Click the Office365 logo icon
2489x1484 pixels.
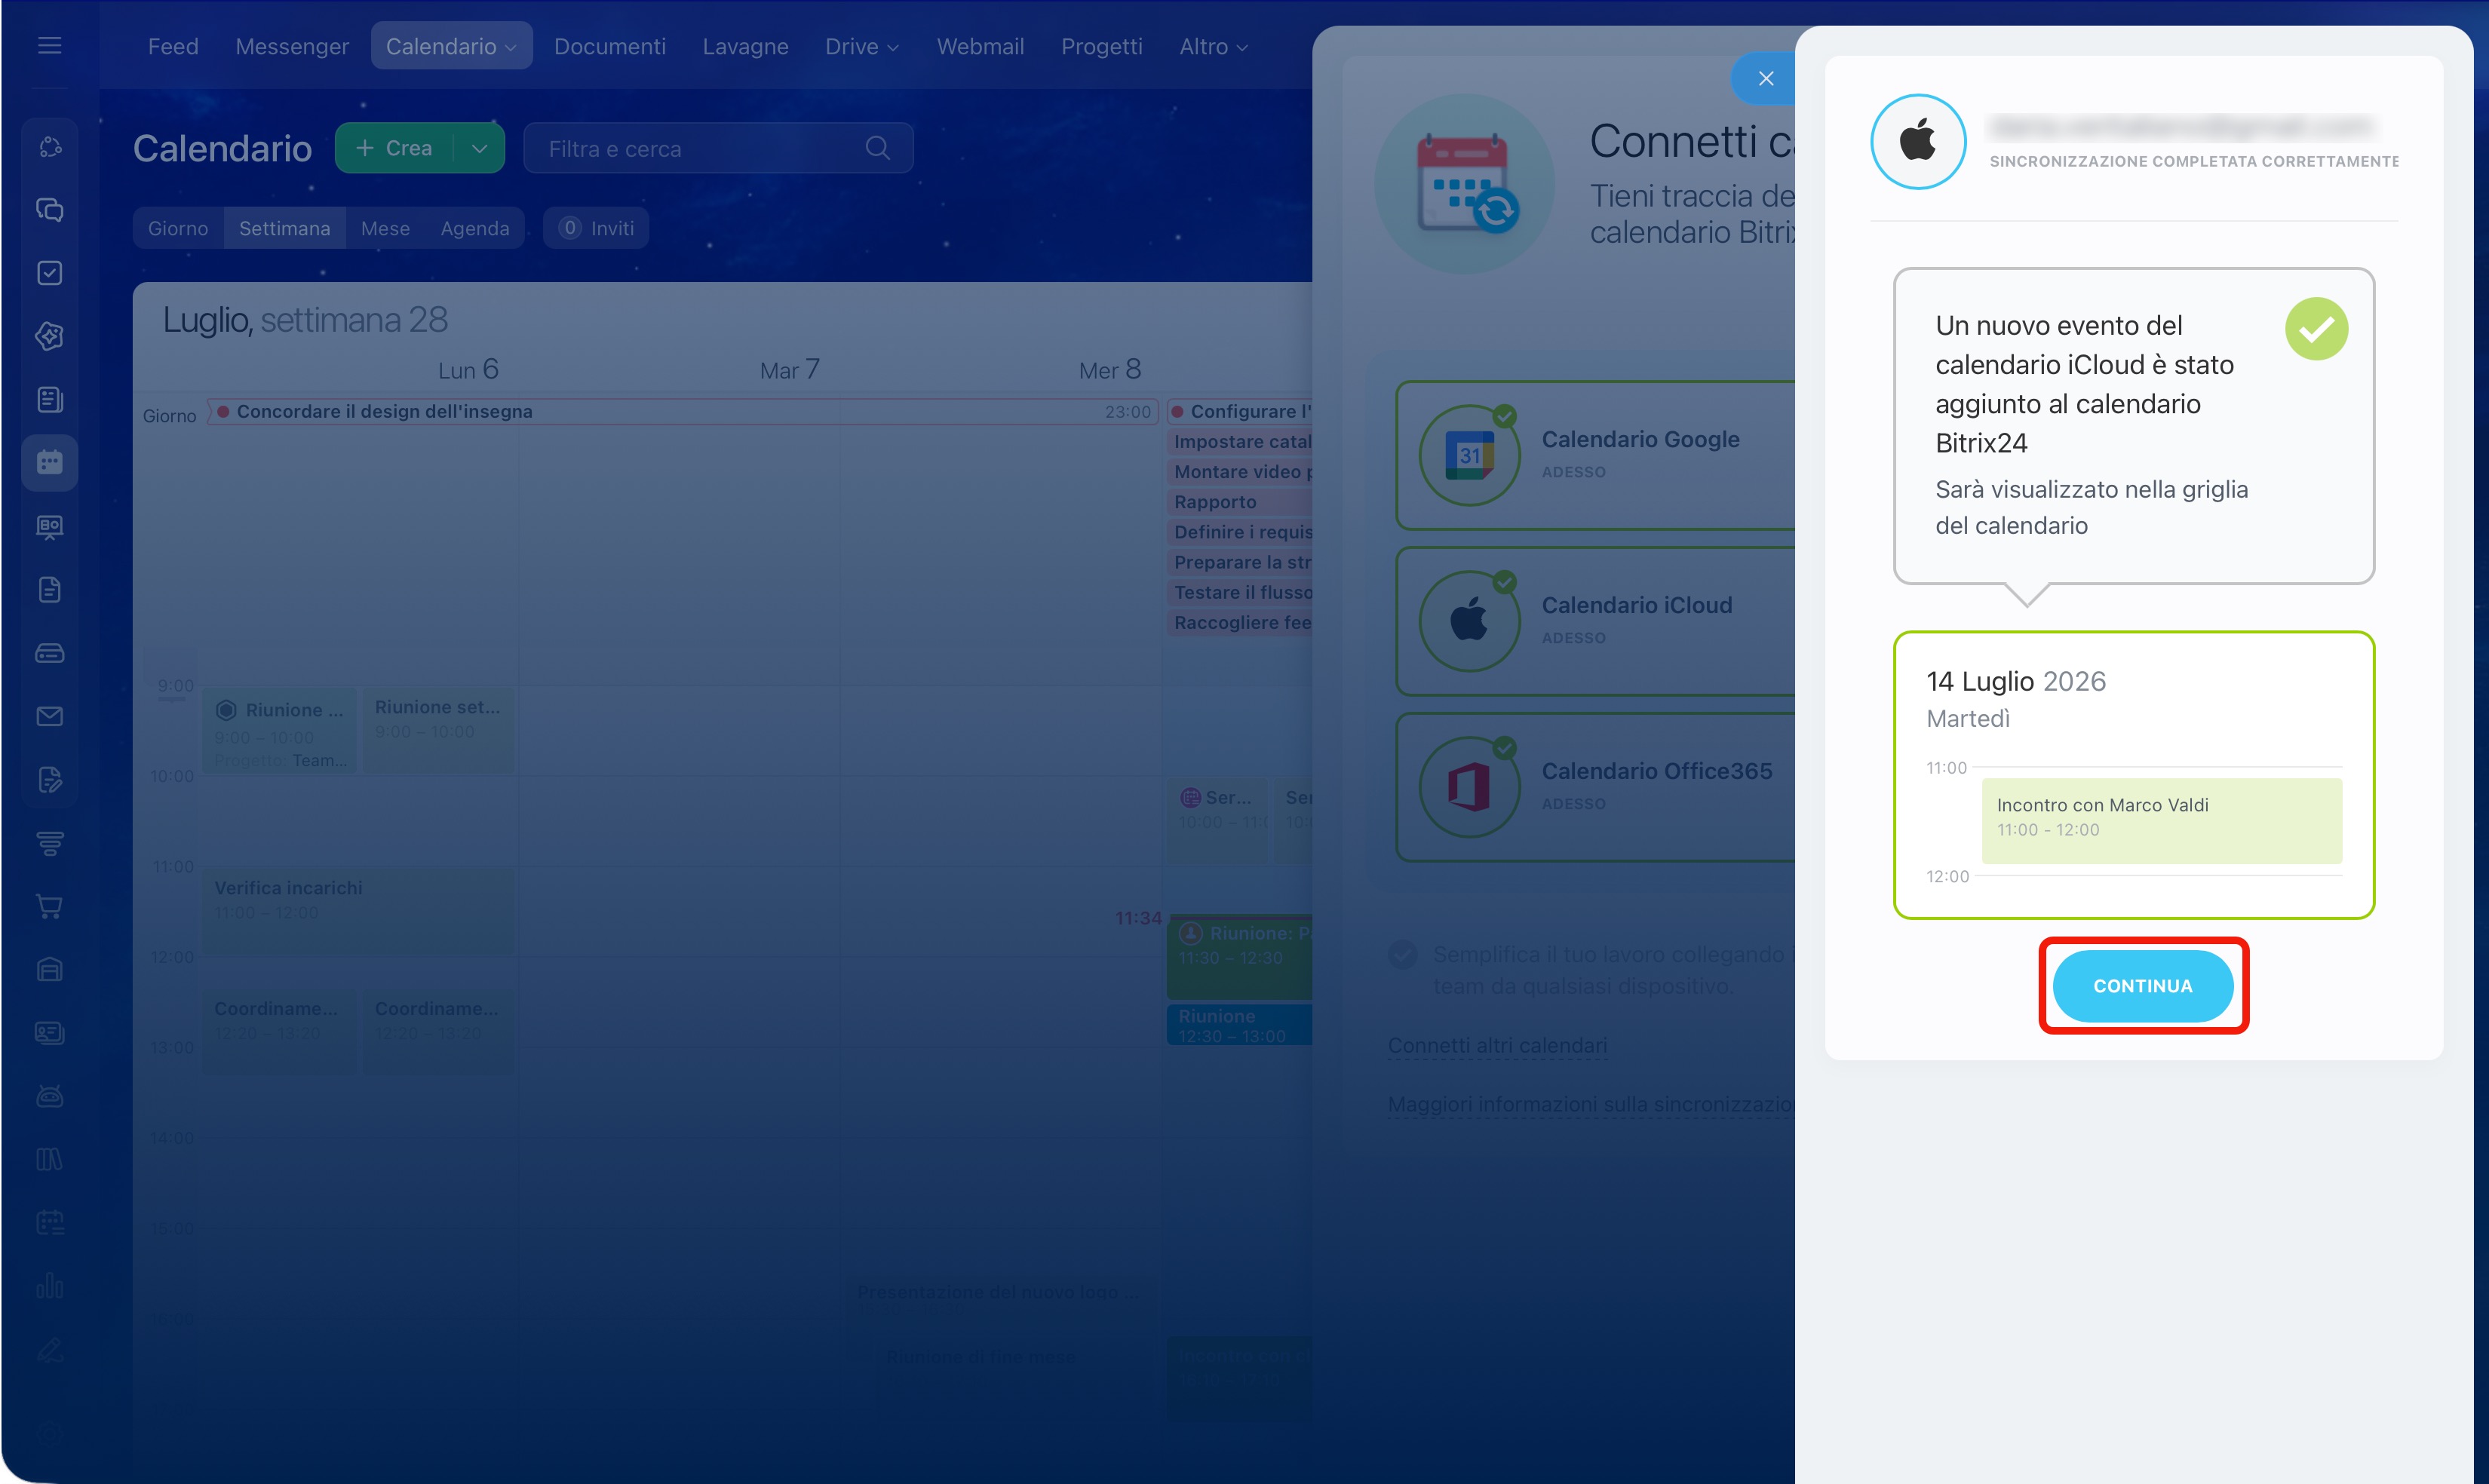click(1469, 787)
